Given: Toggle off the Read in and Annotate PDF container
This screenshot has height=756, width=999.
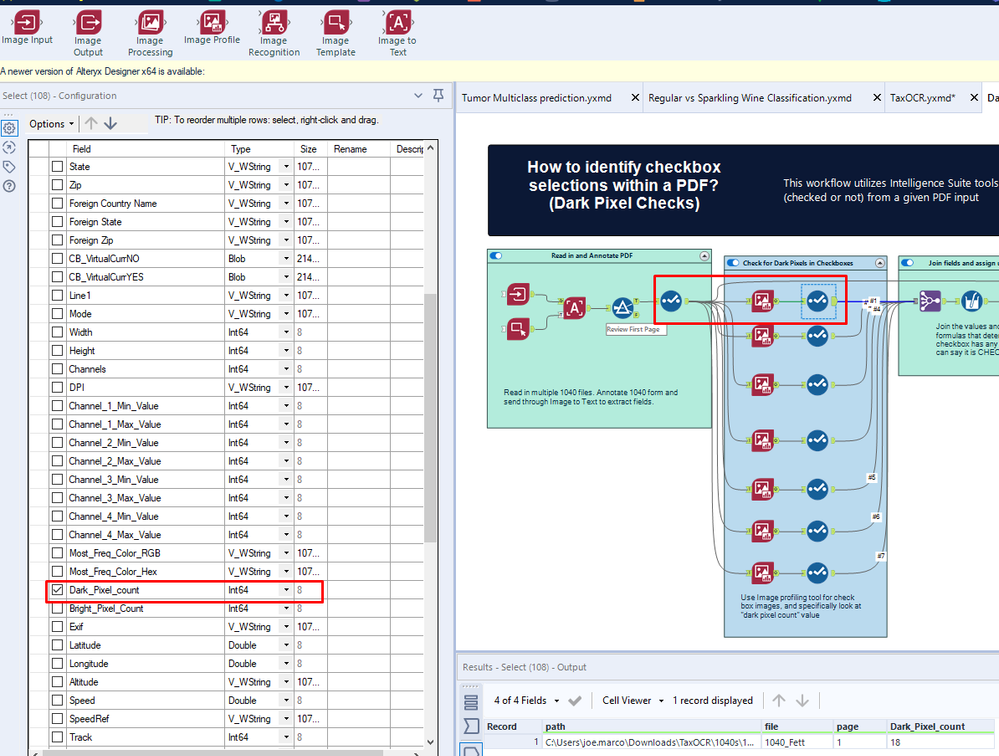Looking at the screenshot, I should pos(496,255).
